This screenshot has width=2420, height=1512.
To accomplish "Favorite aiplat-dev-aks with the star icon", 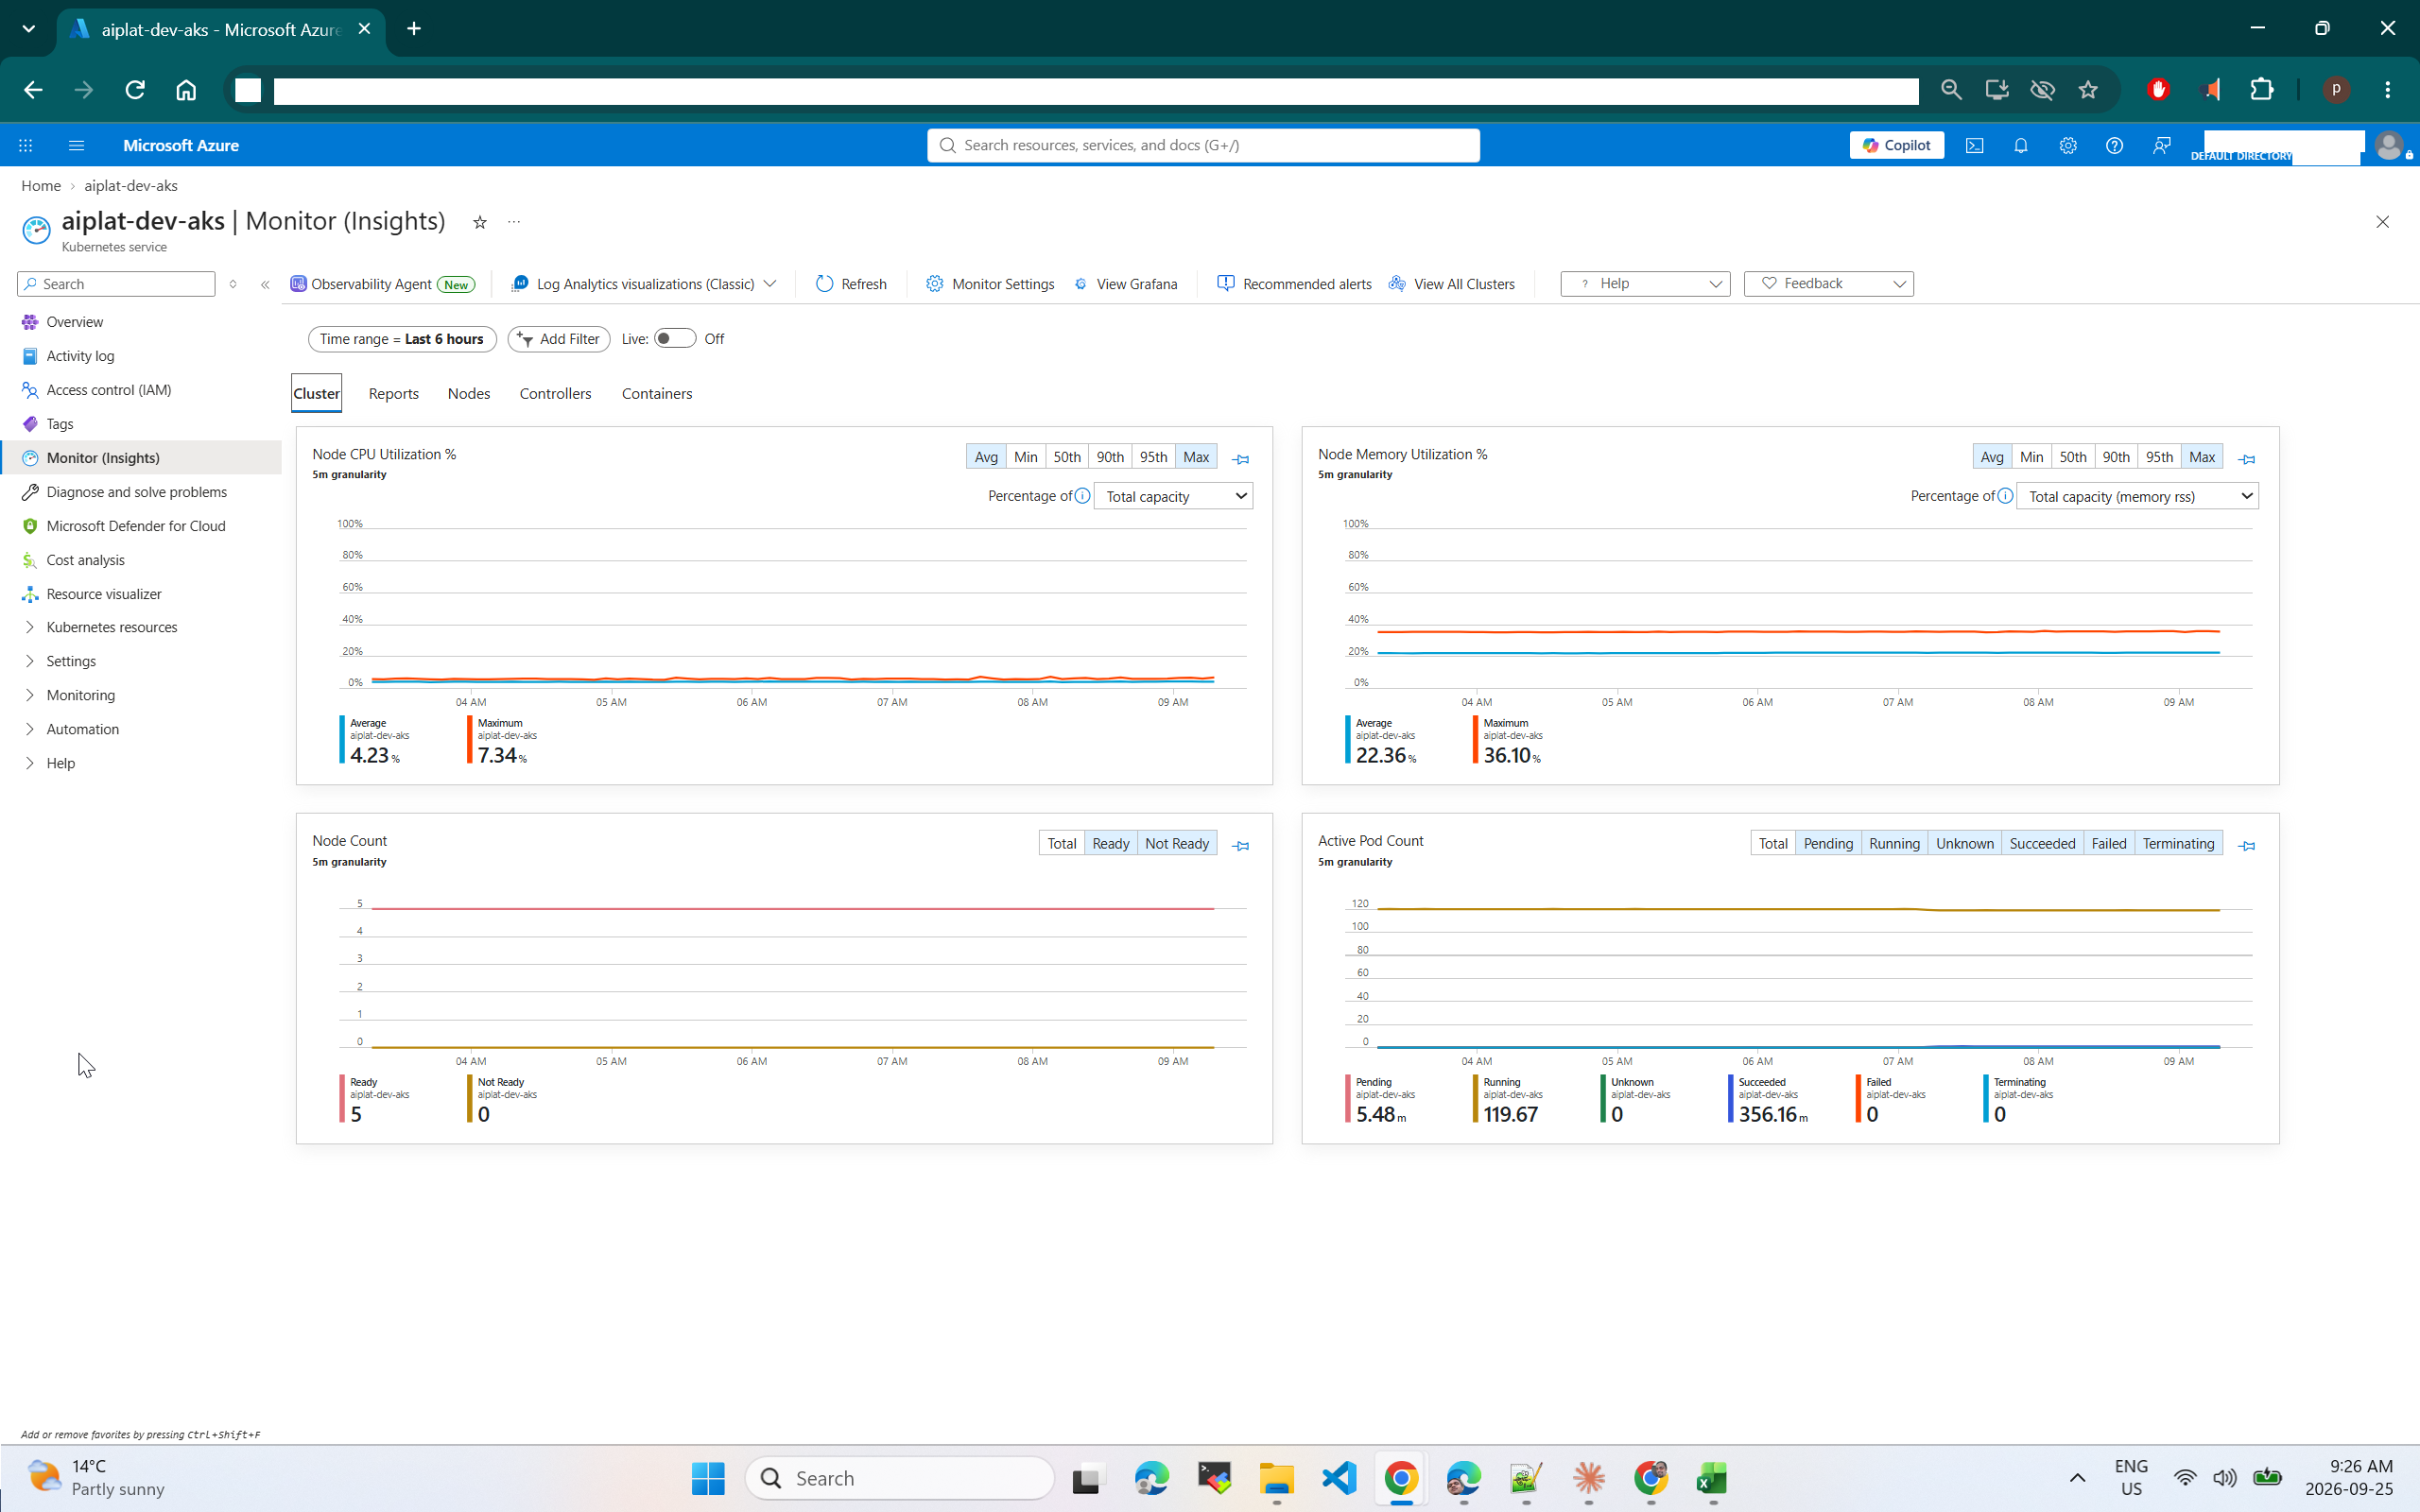I will pos(480,222).
